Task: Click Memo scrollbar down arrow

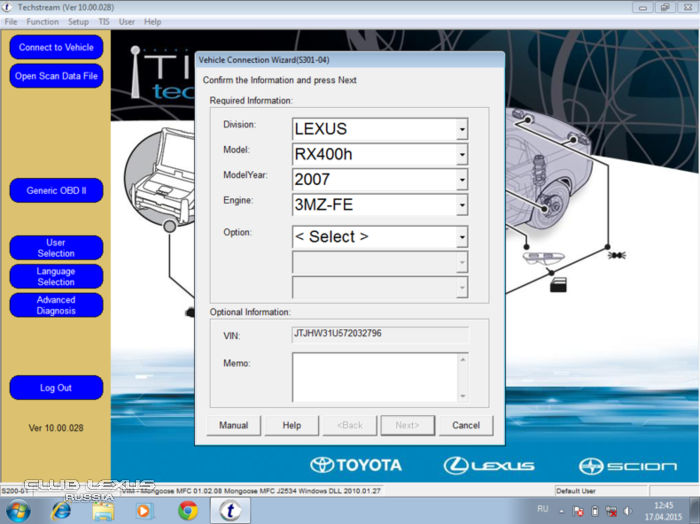Action: pyautogui.click(x=463, y=396)
